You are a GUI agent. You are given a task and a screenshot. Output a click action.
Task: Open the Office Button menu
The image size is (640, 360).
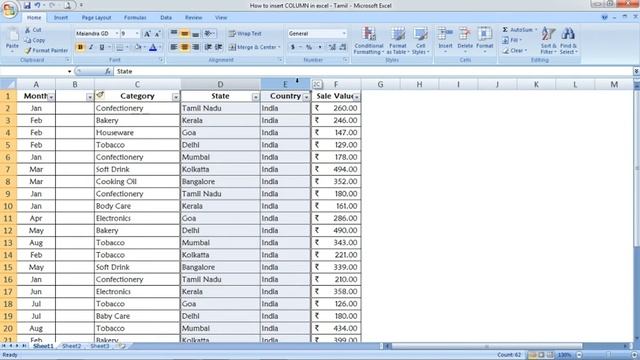click(x=9, y=9)
